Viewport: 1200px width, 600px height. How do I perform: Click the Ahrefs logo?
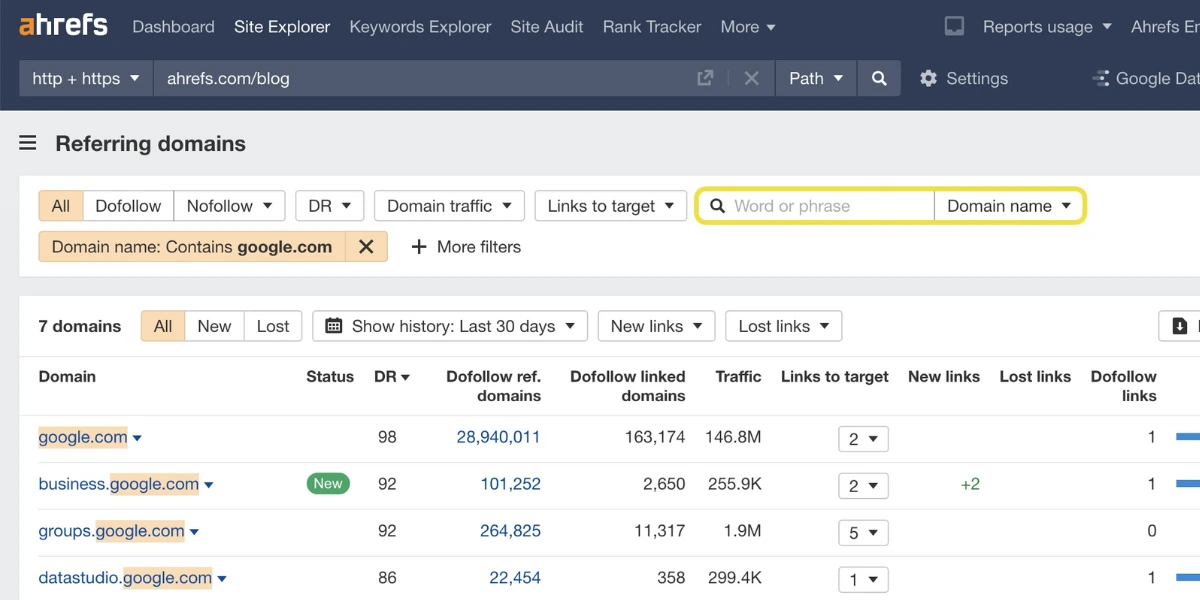tap(63, 25)
